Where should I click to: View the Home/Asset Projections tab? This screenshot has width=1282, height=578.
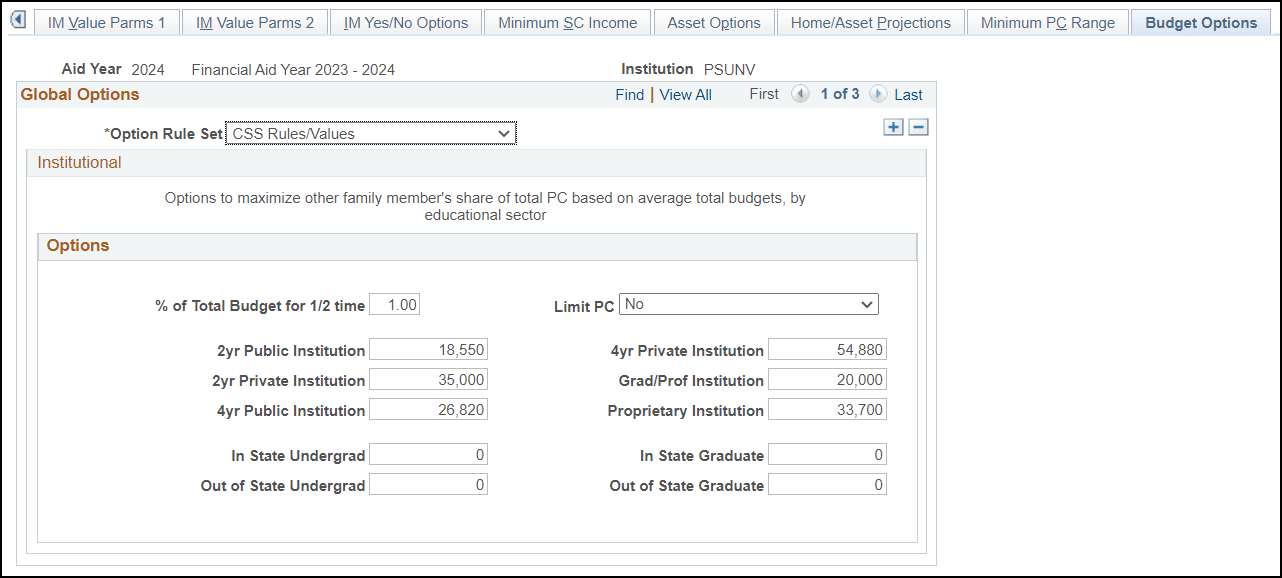[x=869, y=21]
